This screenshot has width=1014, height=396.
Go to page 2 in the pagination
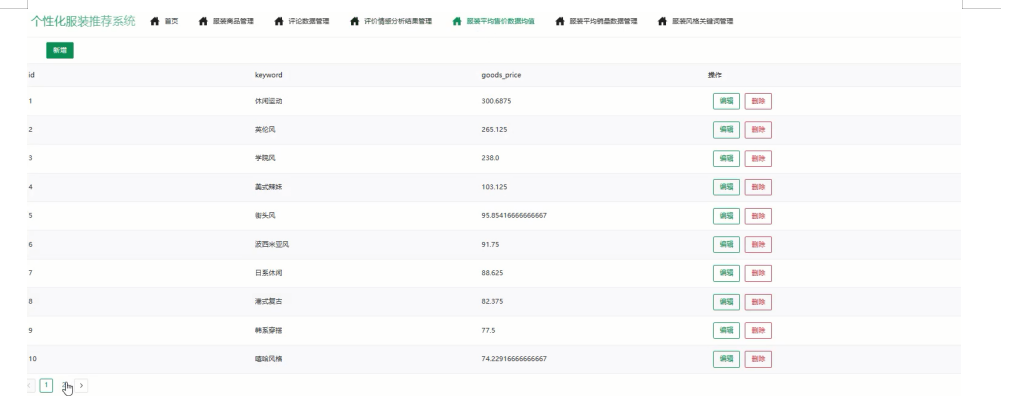64,386
